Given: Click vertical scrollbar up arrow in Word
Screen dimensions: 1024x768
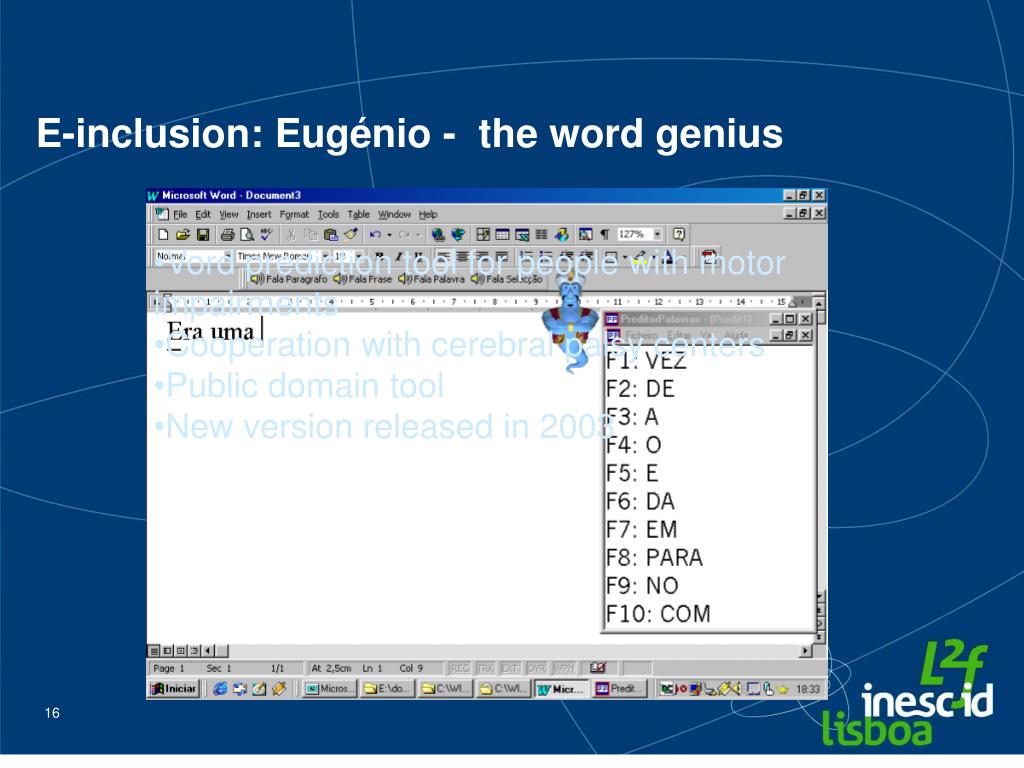Looking at the screenshot, I should click(x=820, y=302).
